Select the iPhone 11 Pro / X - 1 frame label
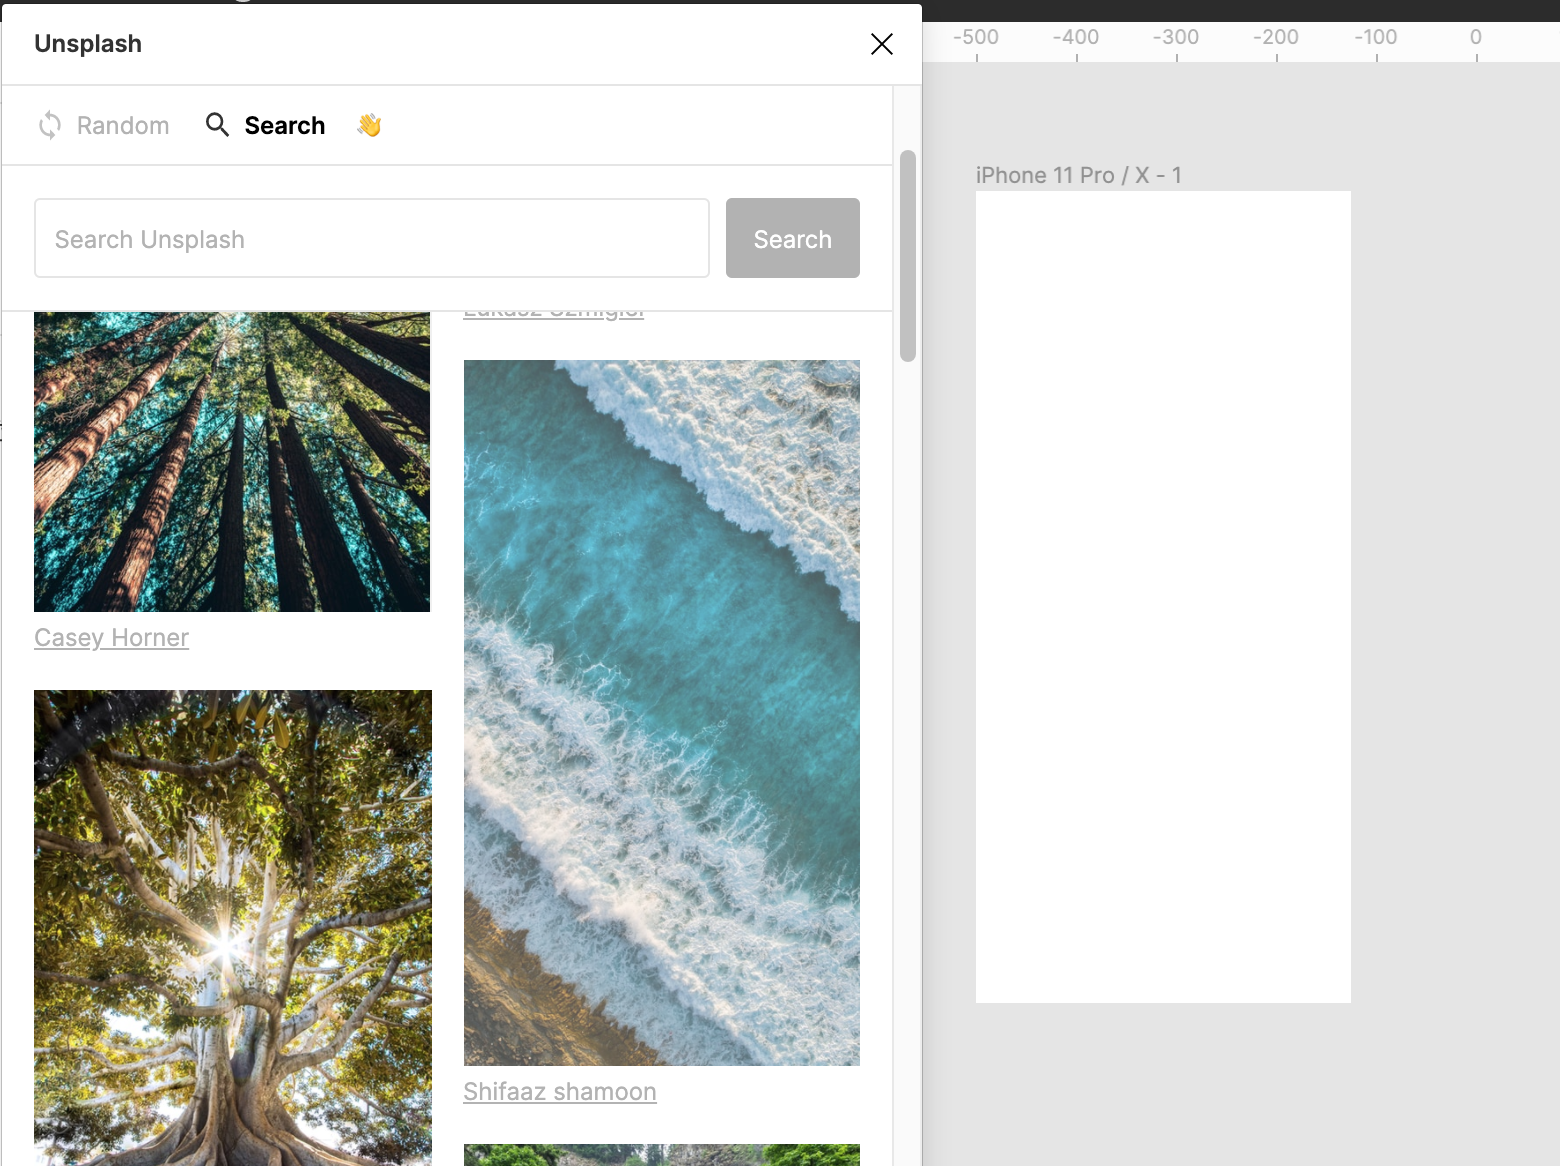Screen dimensions: 1560x1166 [1078, 176]
